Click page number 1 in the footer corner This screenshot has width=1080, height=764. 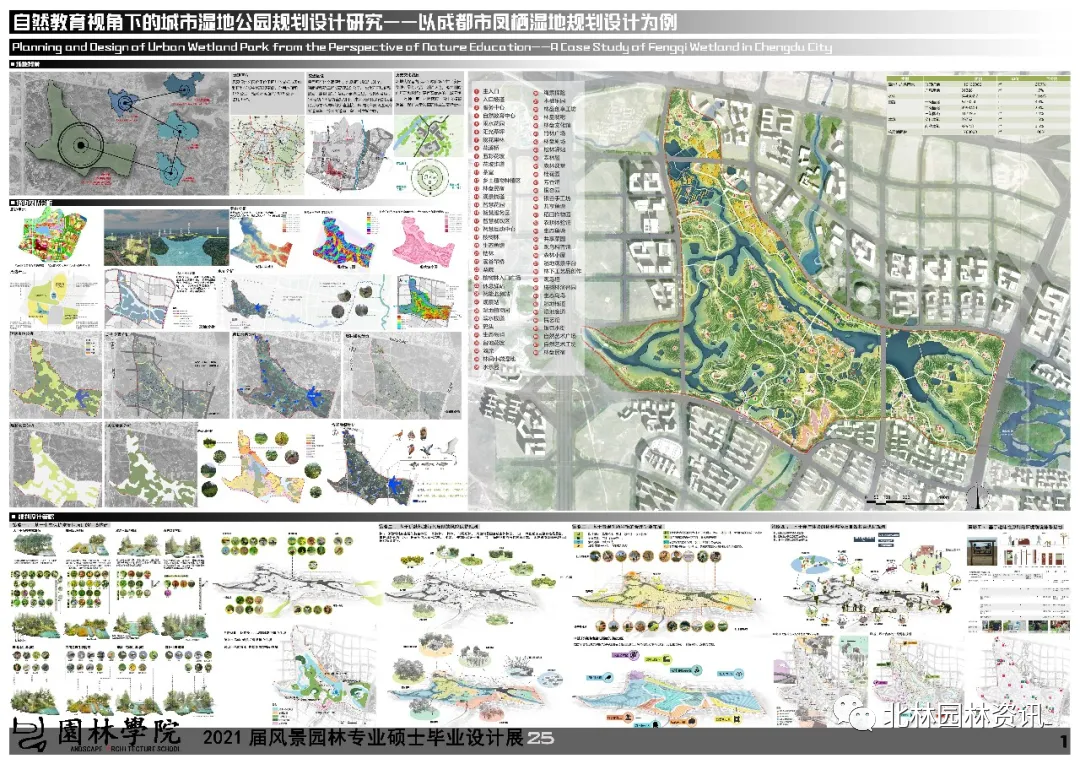click(x=1064, y=743)
